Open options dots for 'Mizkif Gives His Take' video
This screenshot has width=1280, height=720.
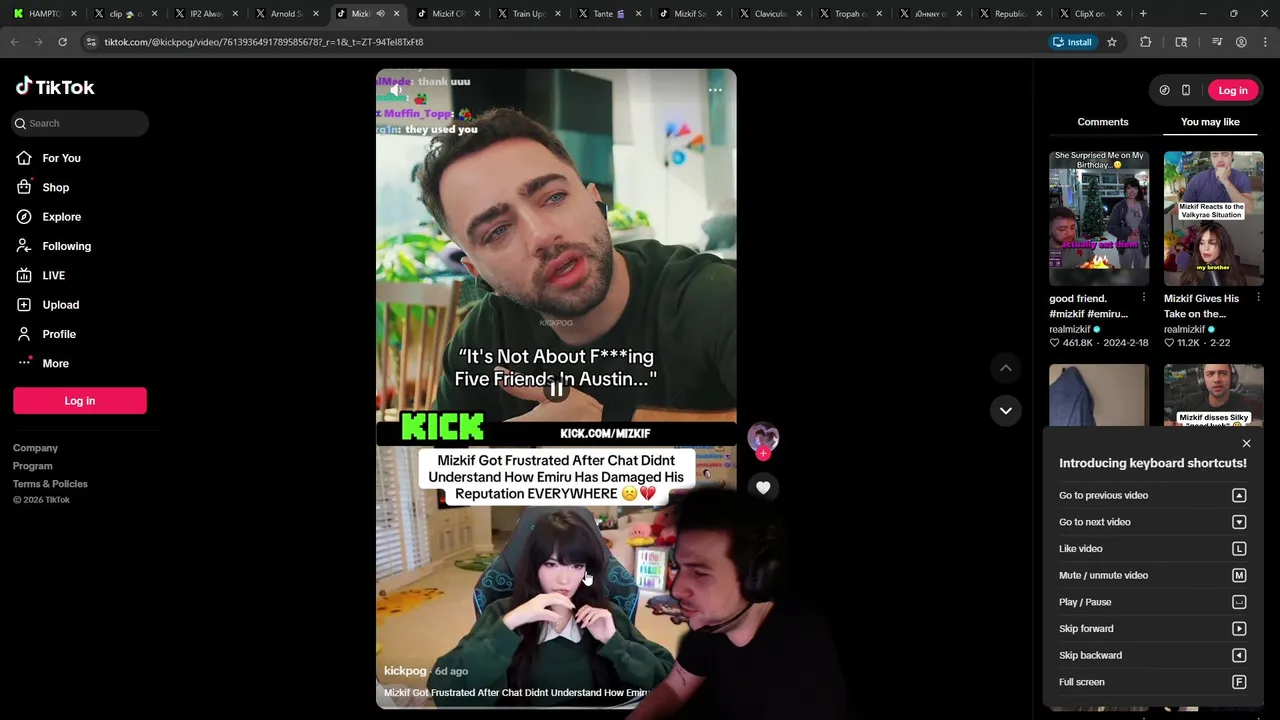(x=1258, y=298)
